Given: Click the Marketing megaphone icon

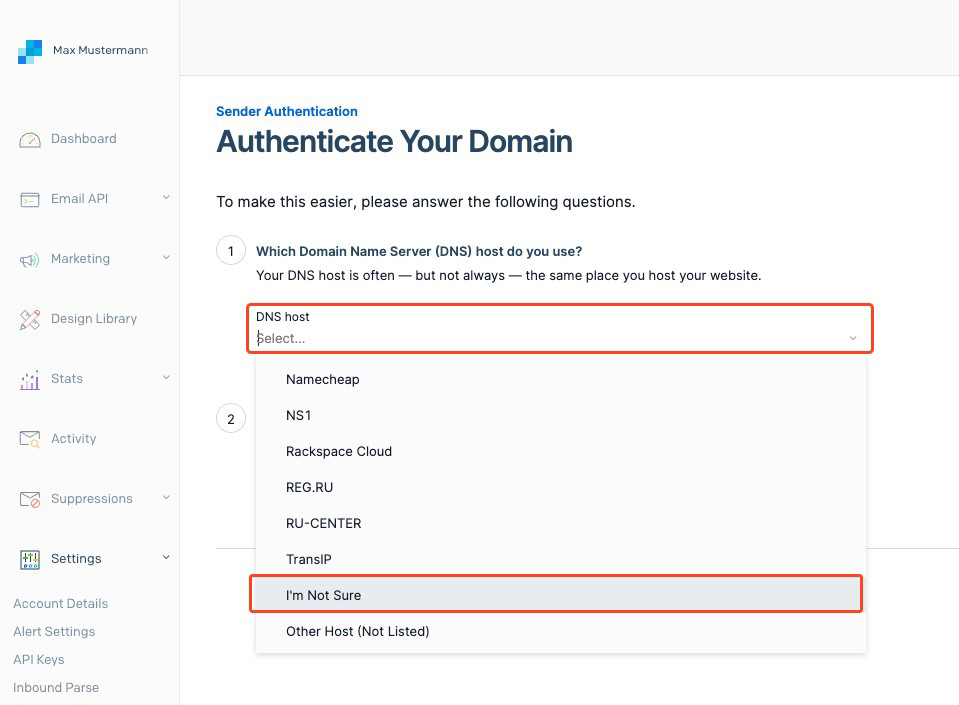Looking at the screenshot, I should (30, 260).
